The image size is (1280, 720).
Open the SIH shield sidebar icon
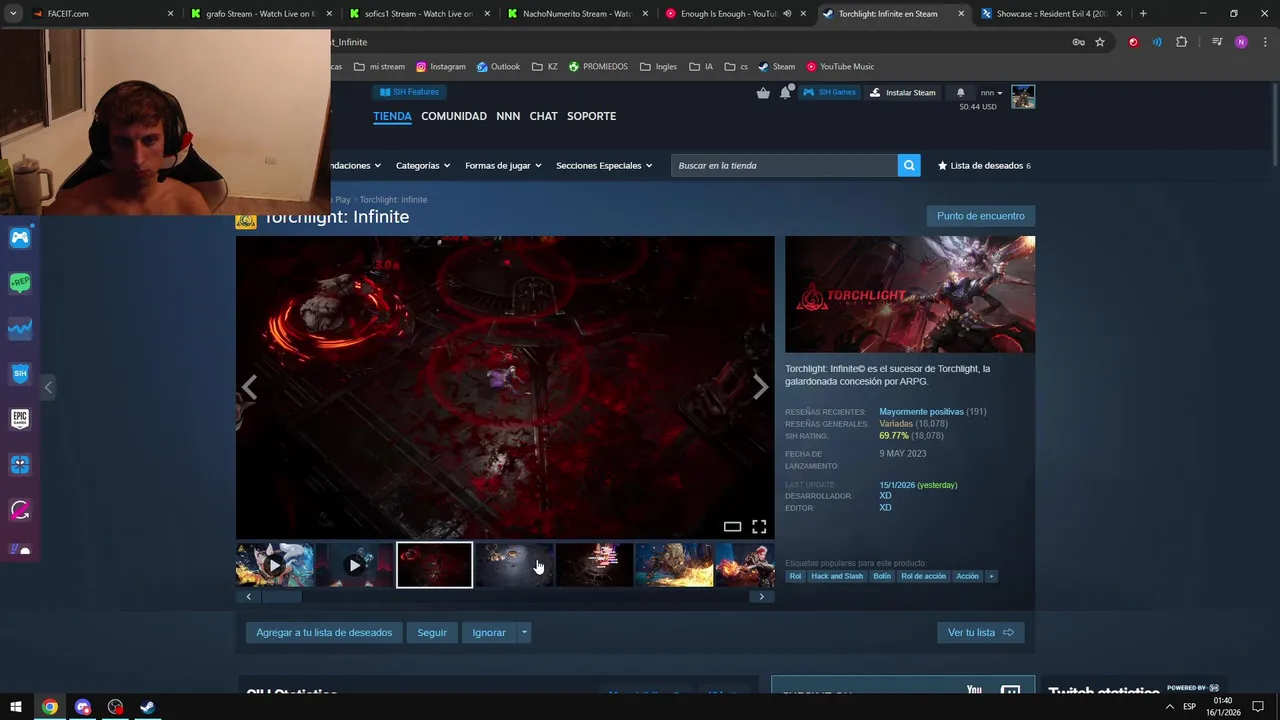20,374
